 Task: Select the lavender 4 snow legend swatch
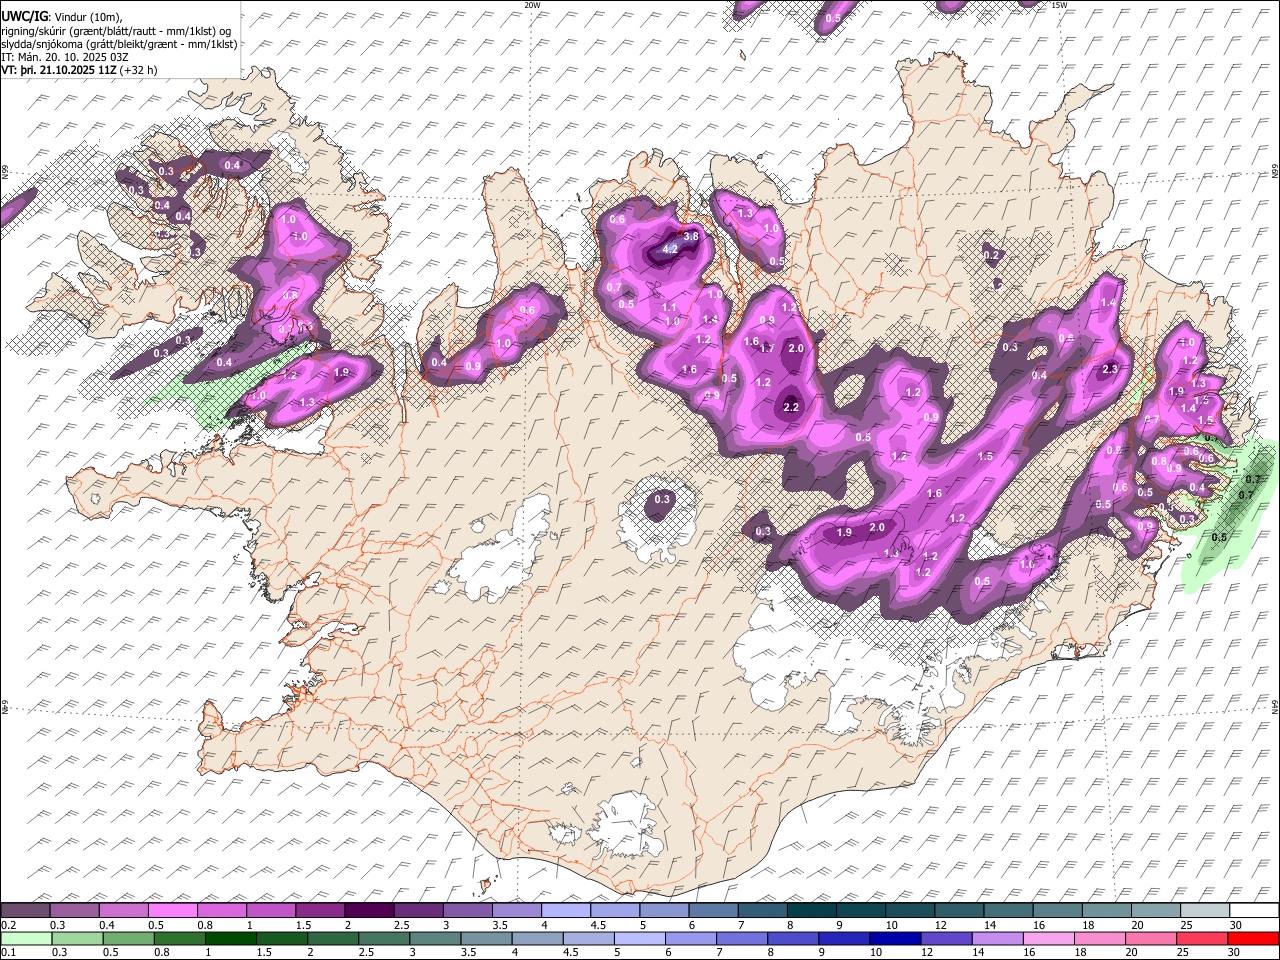tap(565, 911)
